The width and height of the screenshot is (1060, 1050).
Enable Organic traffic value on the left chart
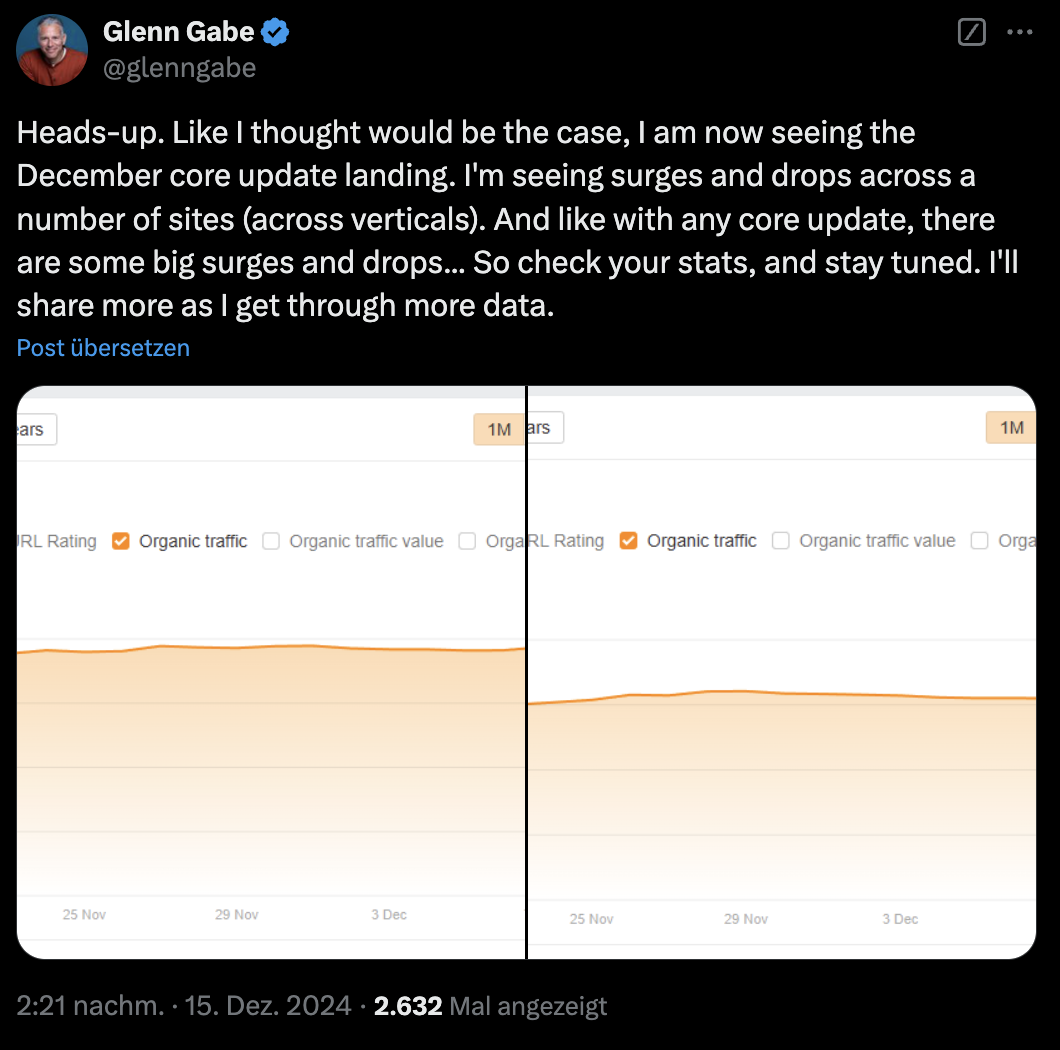[x=271, y=540]
